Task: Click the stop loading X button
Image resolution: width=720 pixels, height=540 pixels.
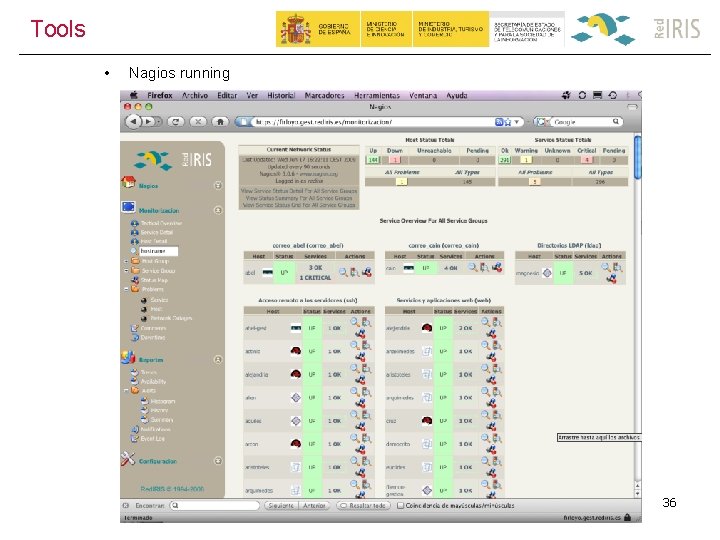Action: (198, 122)
